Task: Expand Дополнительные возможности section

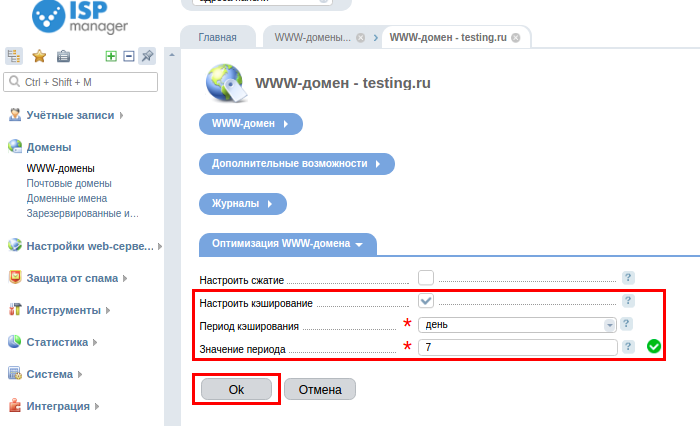Action: coord(297,164)
